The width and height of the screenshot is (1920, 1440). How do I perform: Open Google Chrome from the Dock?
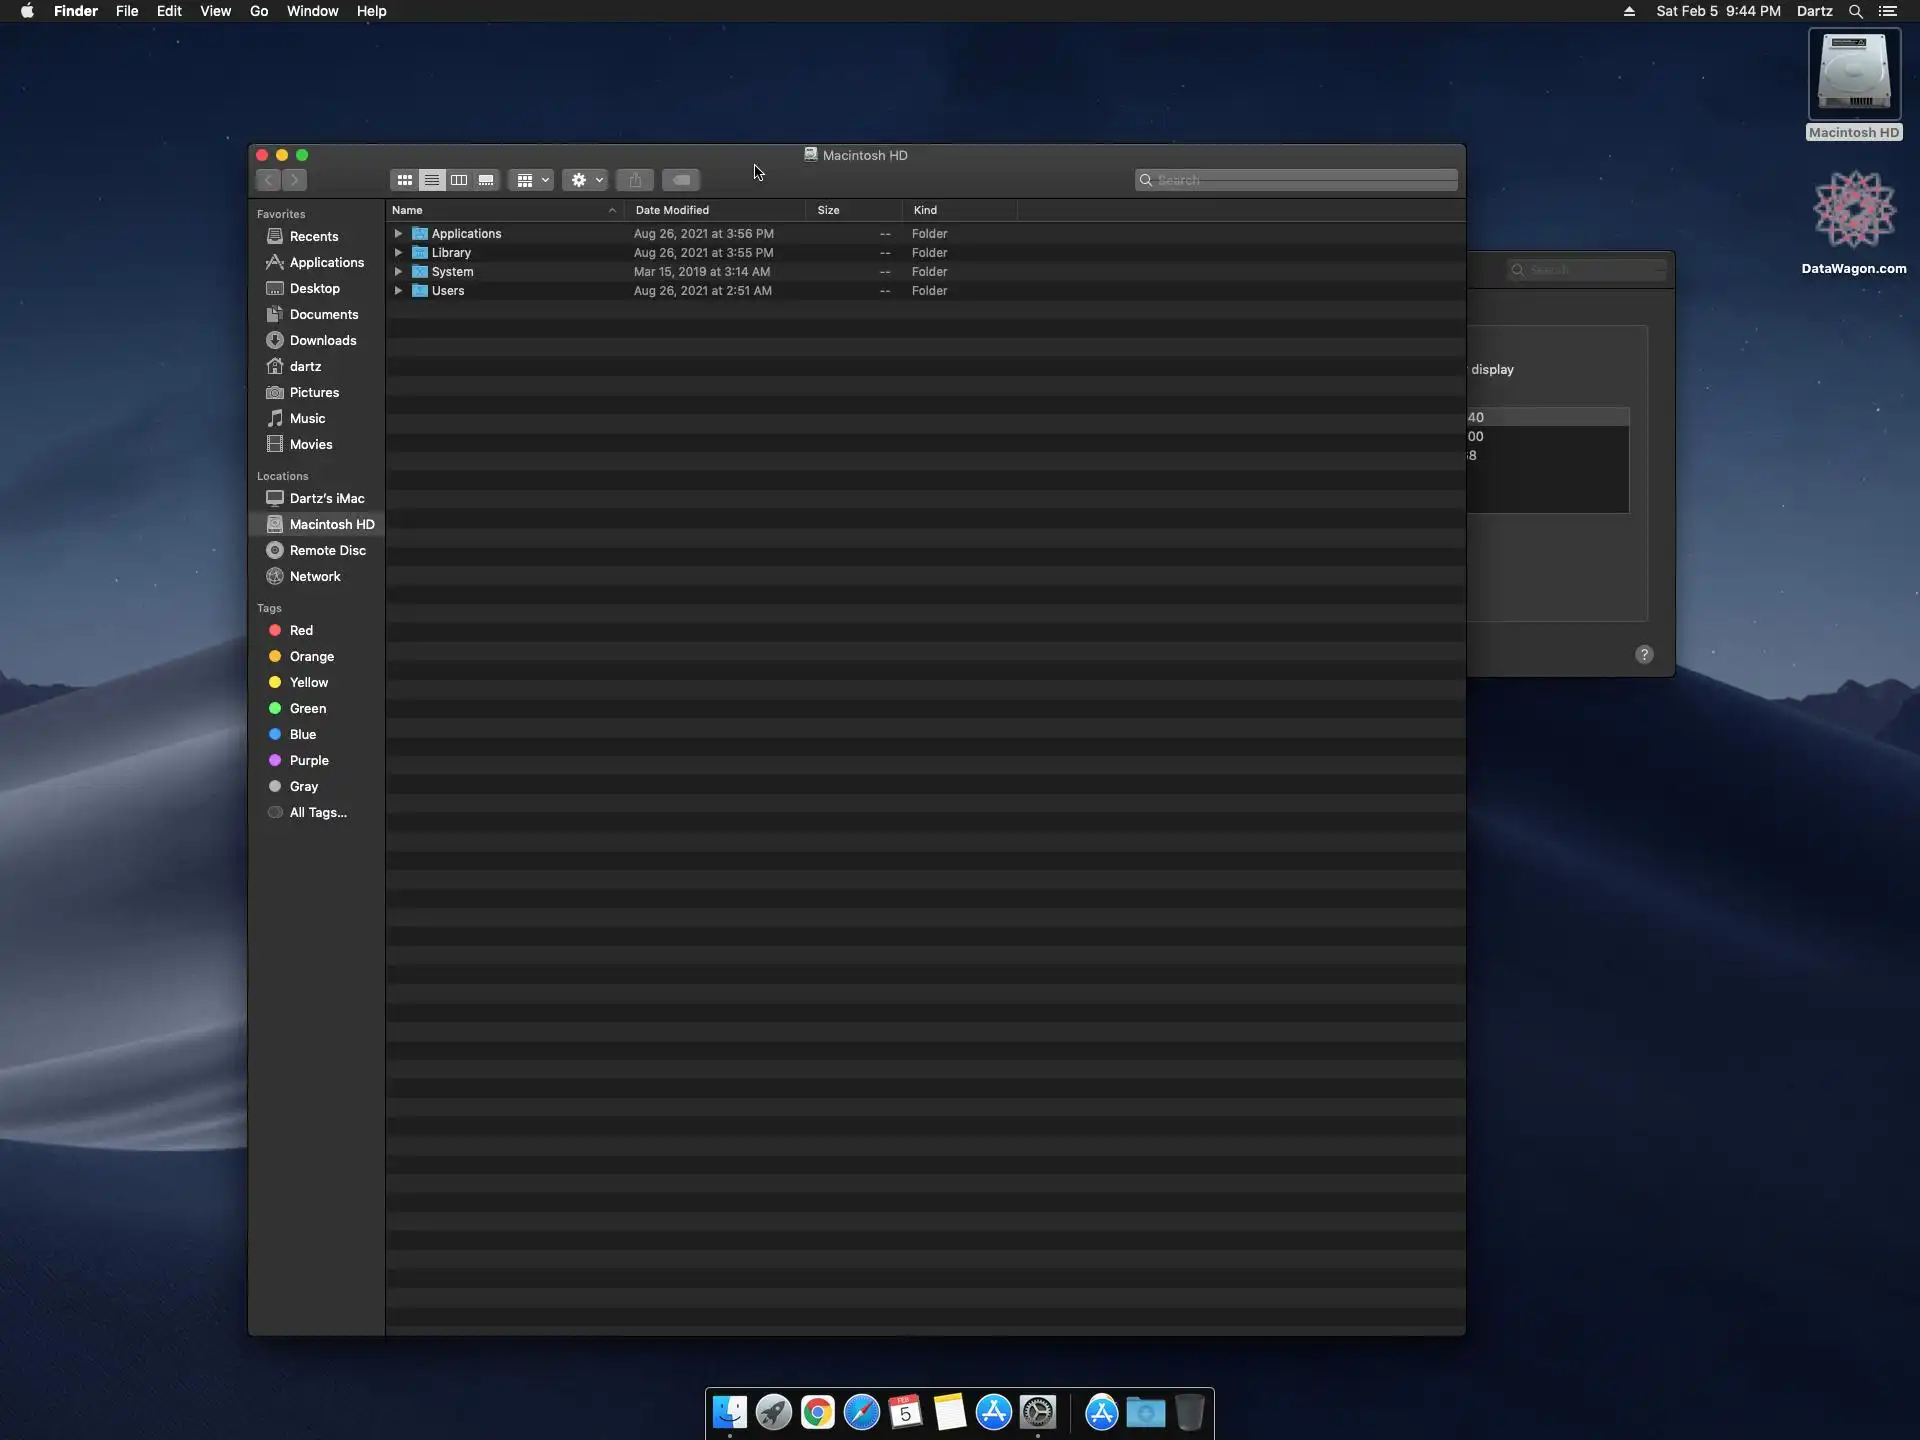817,1412
